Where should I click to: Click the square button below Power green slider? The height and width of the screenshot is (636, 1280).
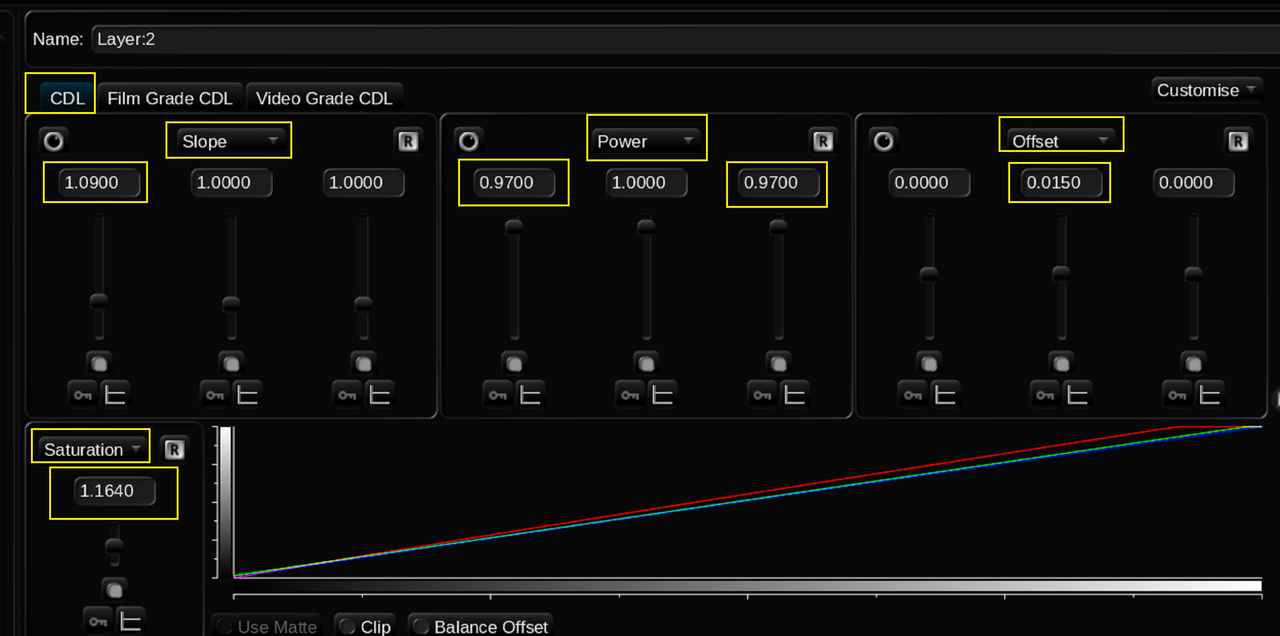(x=646, y=362)
